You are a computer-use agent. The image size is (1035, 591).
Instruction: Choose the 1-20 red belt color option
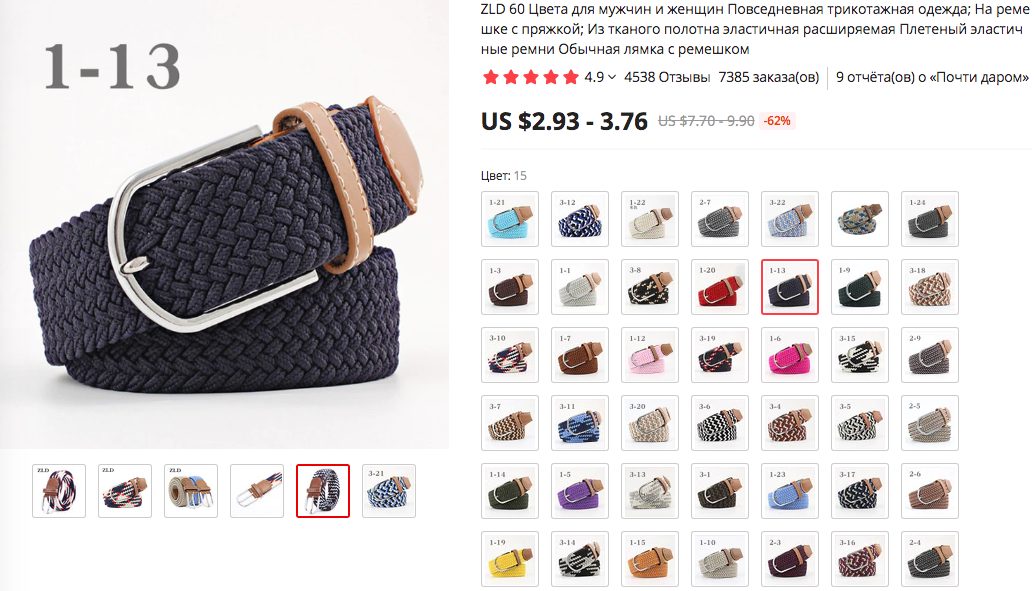tap(719, 287)
